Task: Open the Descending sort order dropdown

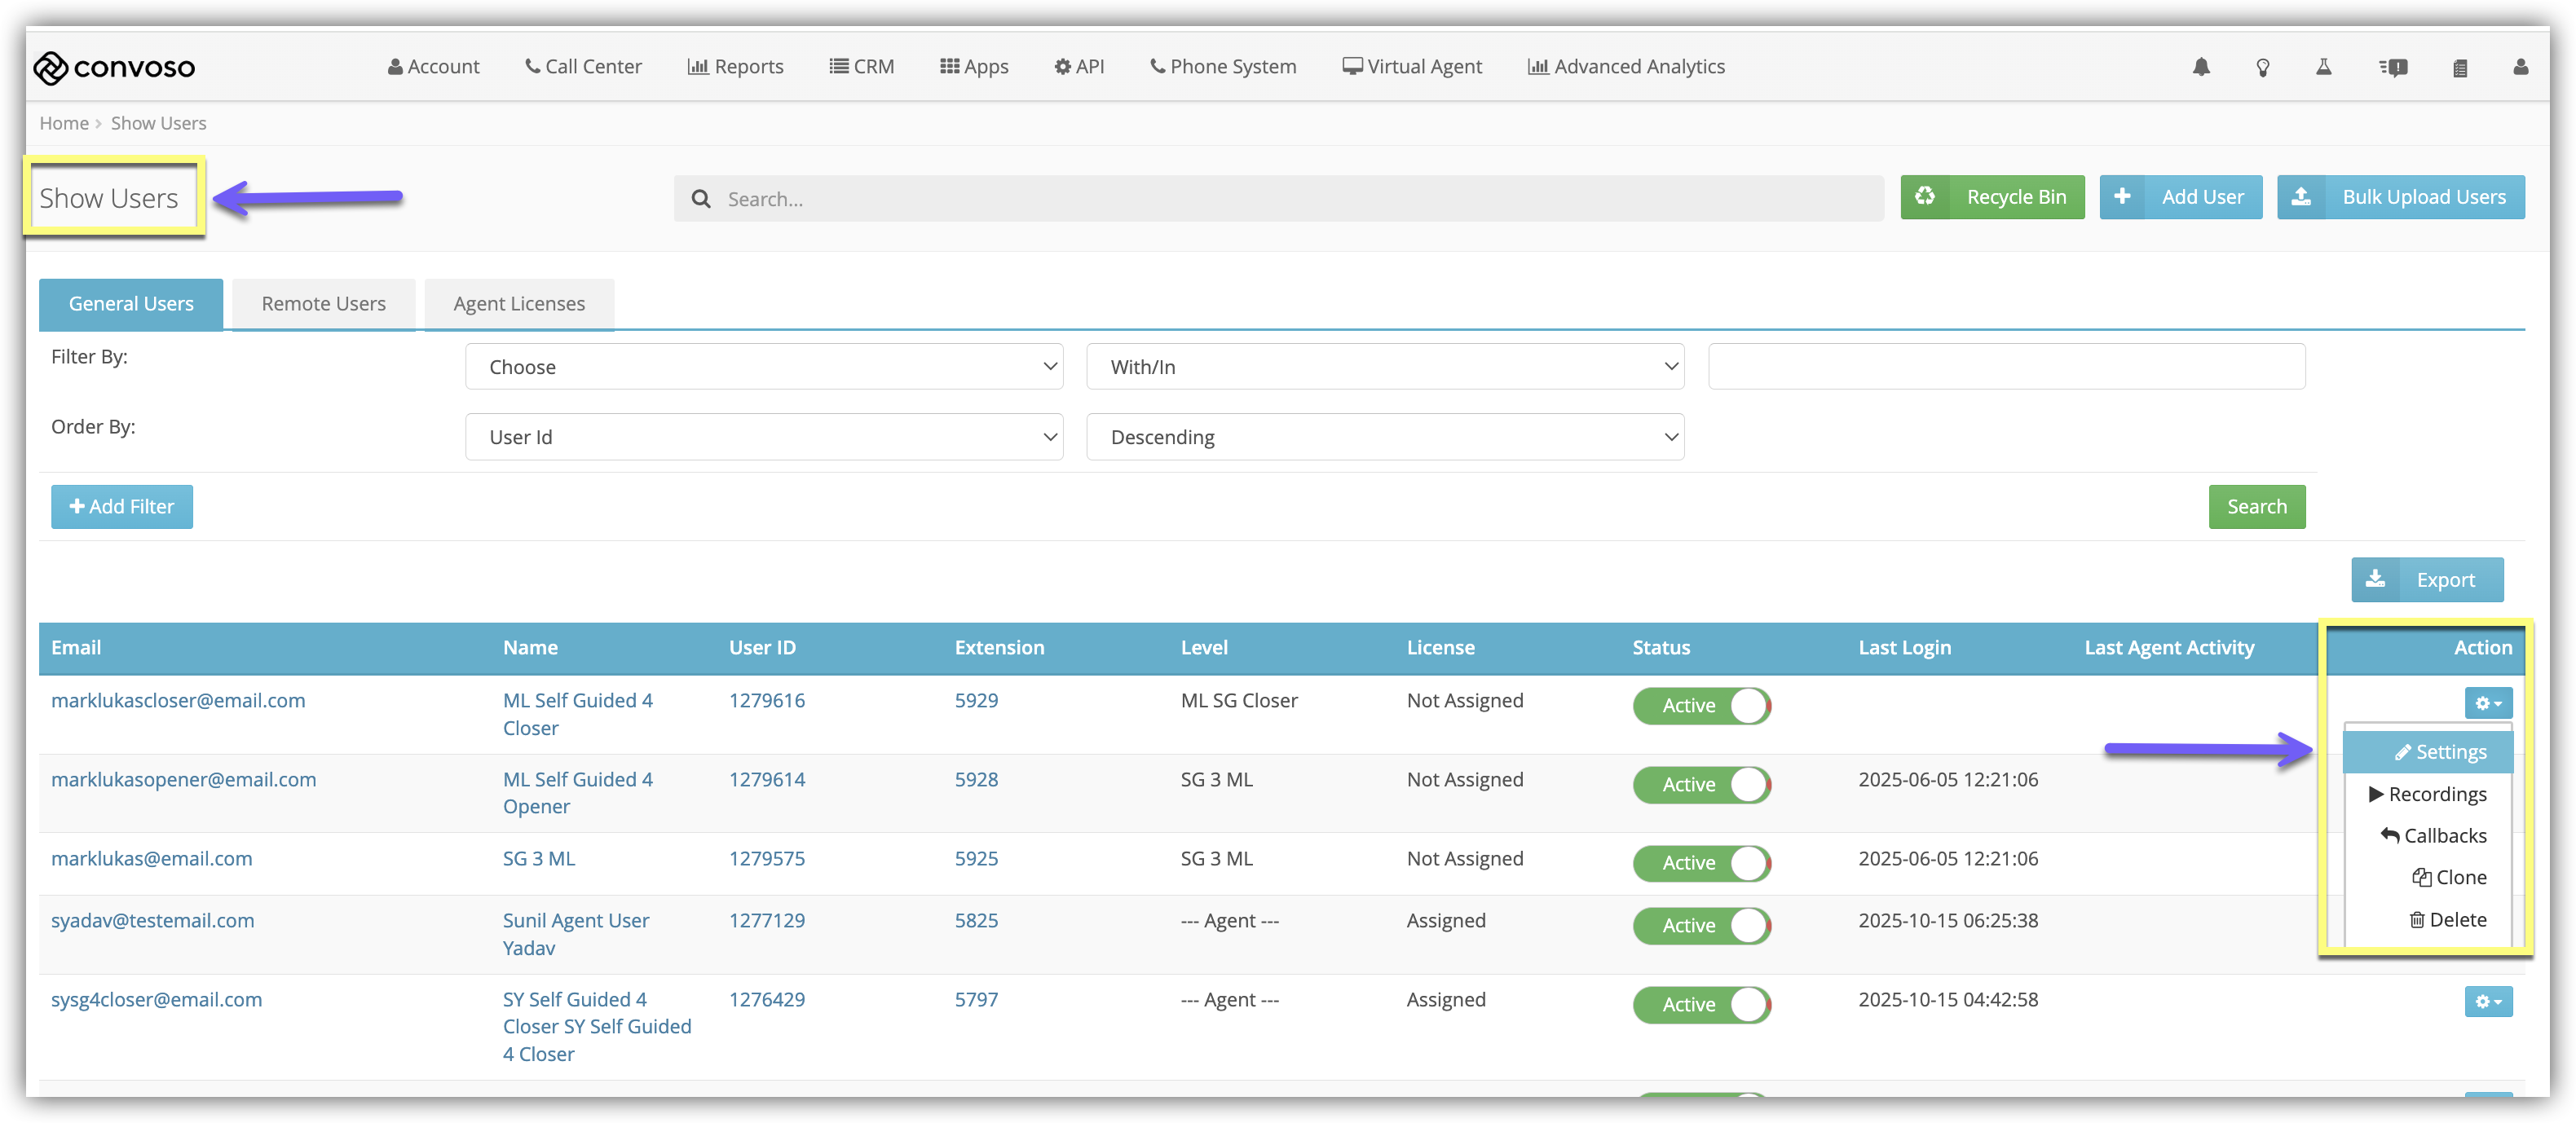Action: 1384,437
